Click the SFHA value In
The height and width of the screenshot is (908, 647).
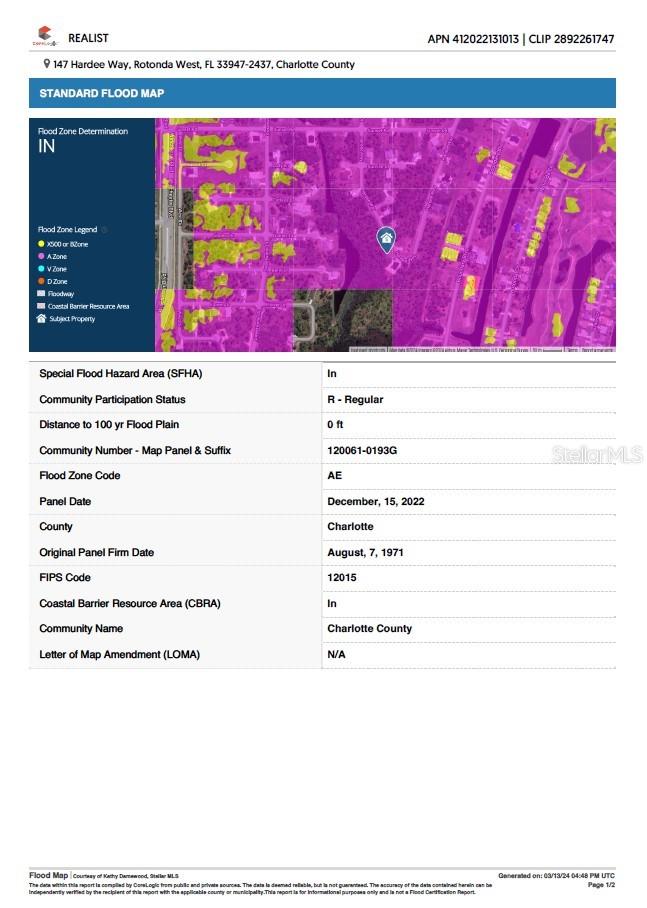(332, 374)
